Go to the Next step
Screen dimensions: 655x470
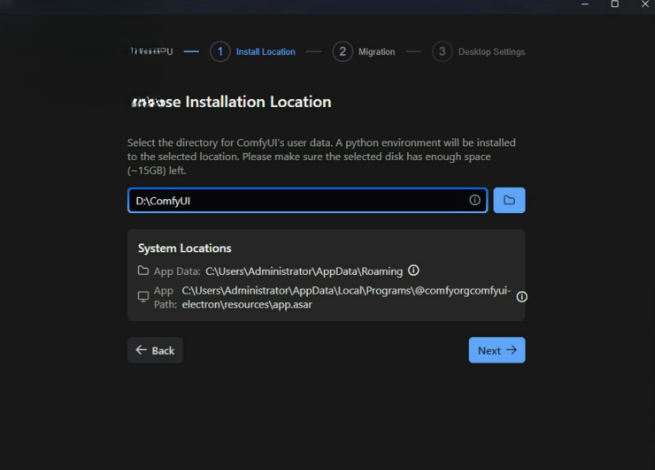[497, 350]
